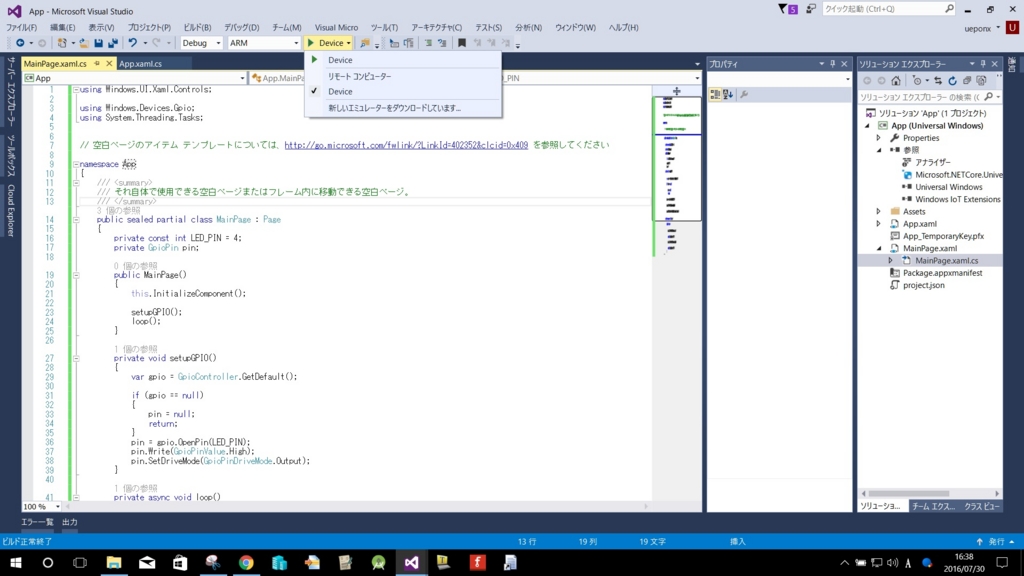Toggle auto-hide pin of the Solution Explorer panel
1024x576 pixels.
984,64
